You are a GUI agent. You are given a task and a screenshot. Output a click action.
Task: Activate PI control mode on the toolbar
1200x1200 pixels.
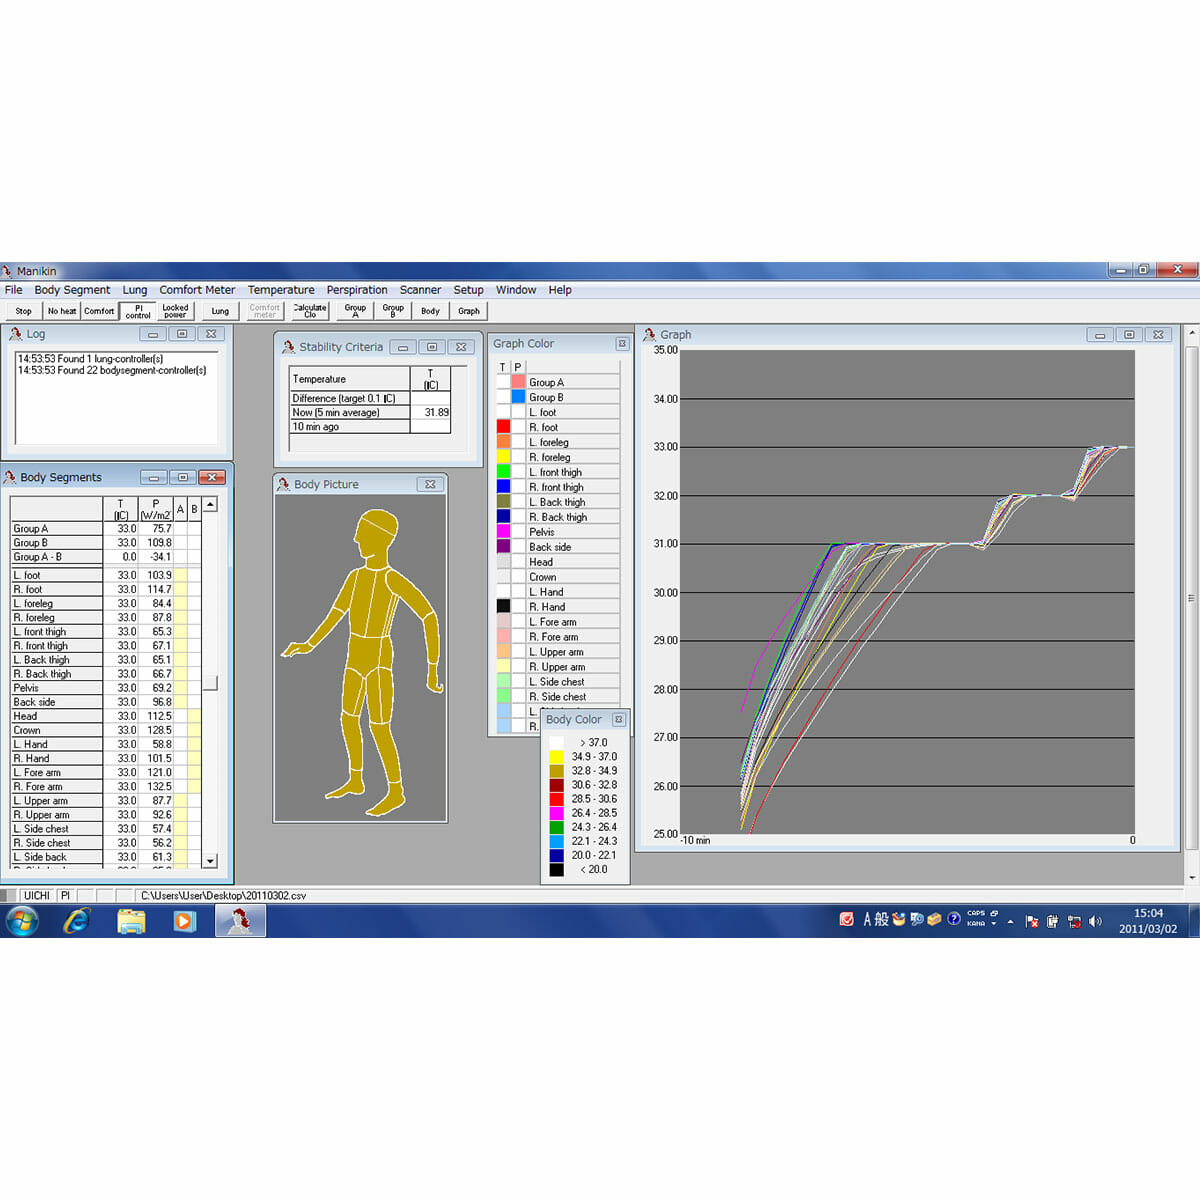pyautogui.click(x=137, y=311)
